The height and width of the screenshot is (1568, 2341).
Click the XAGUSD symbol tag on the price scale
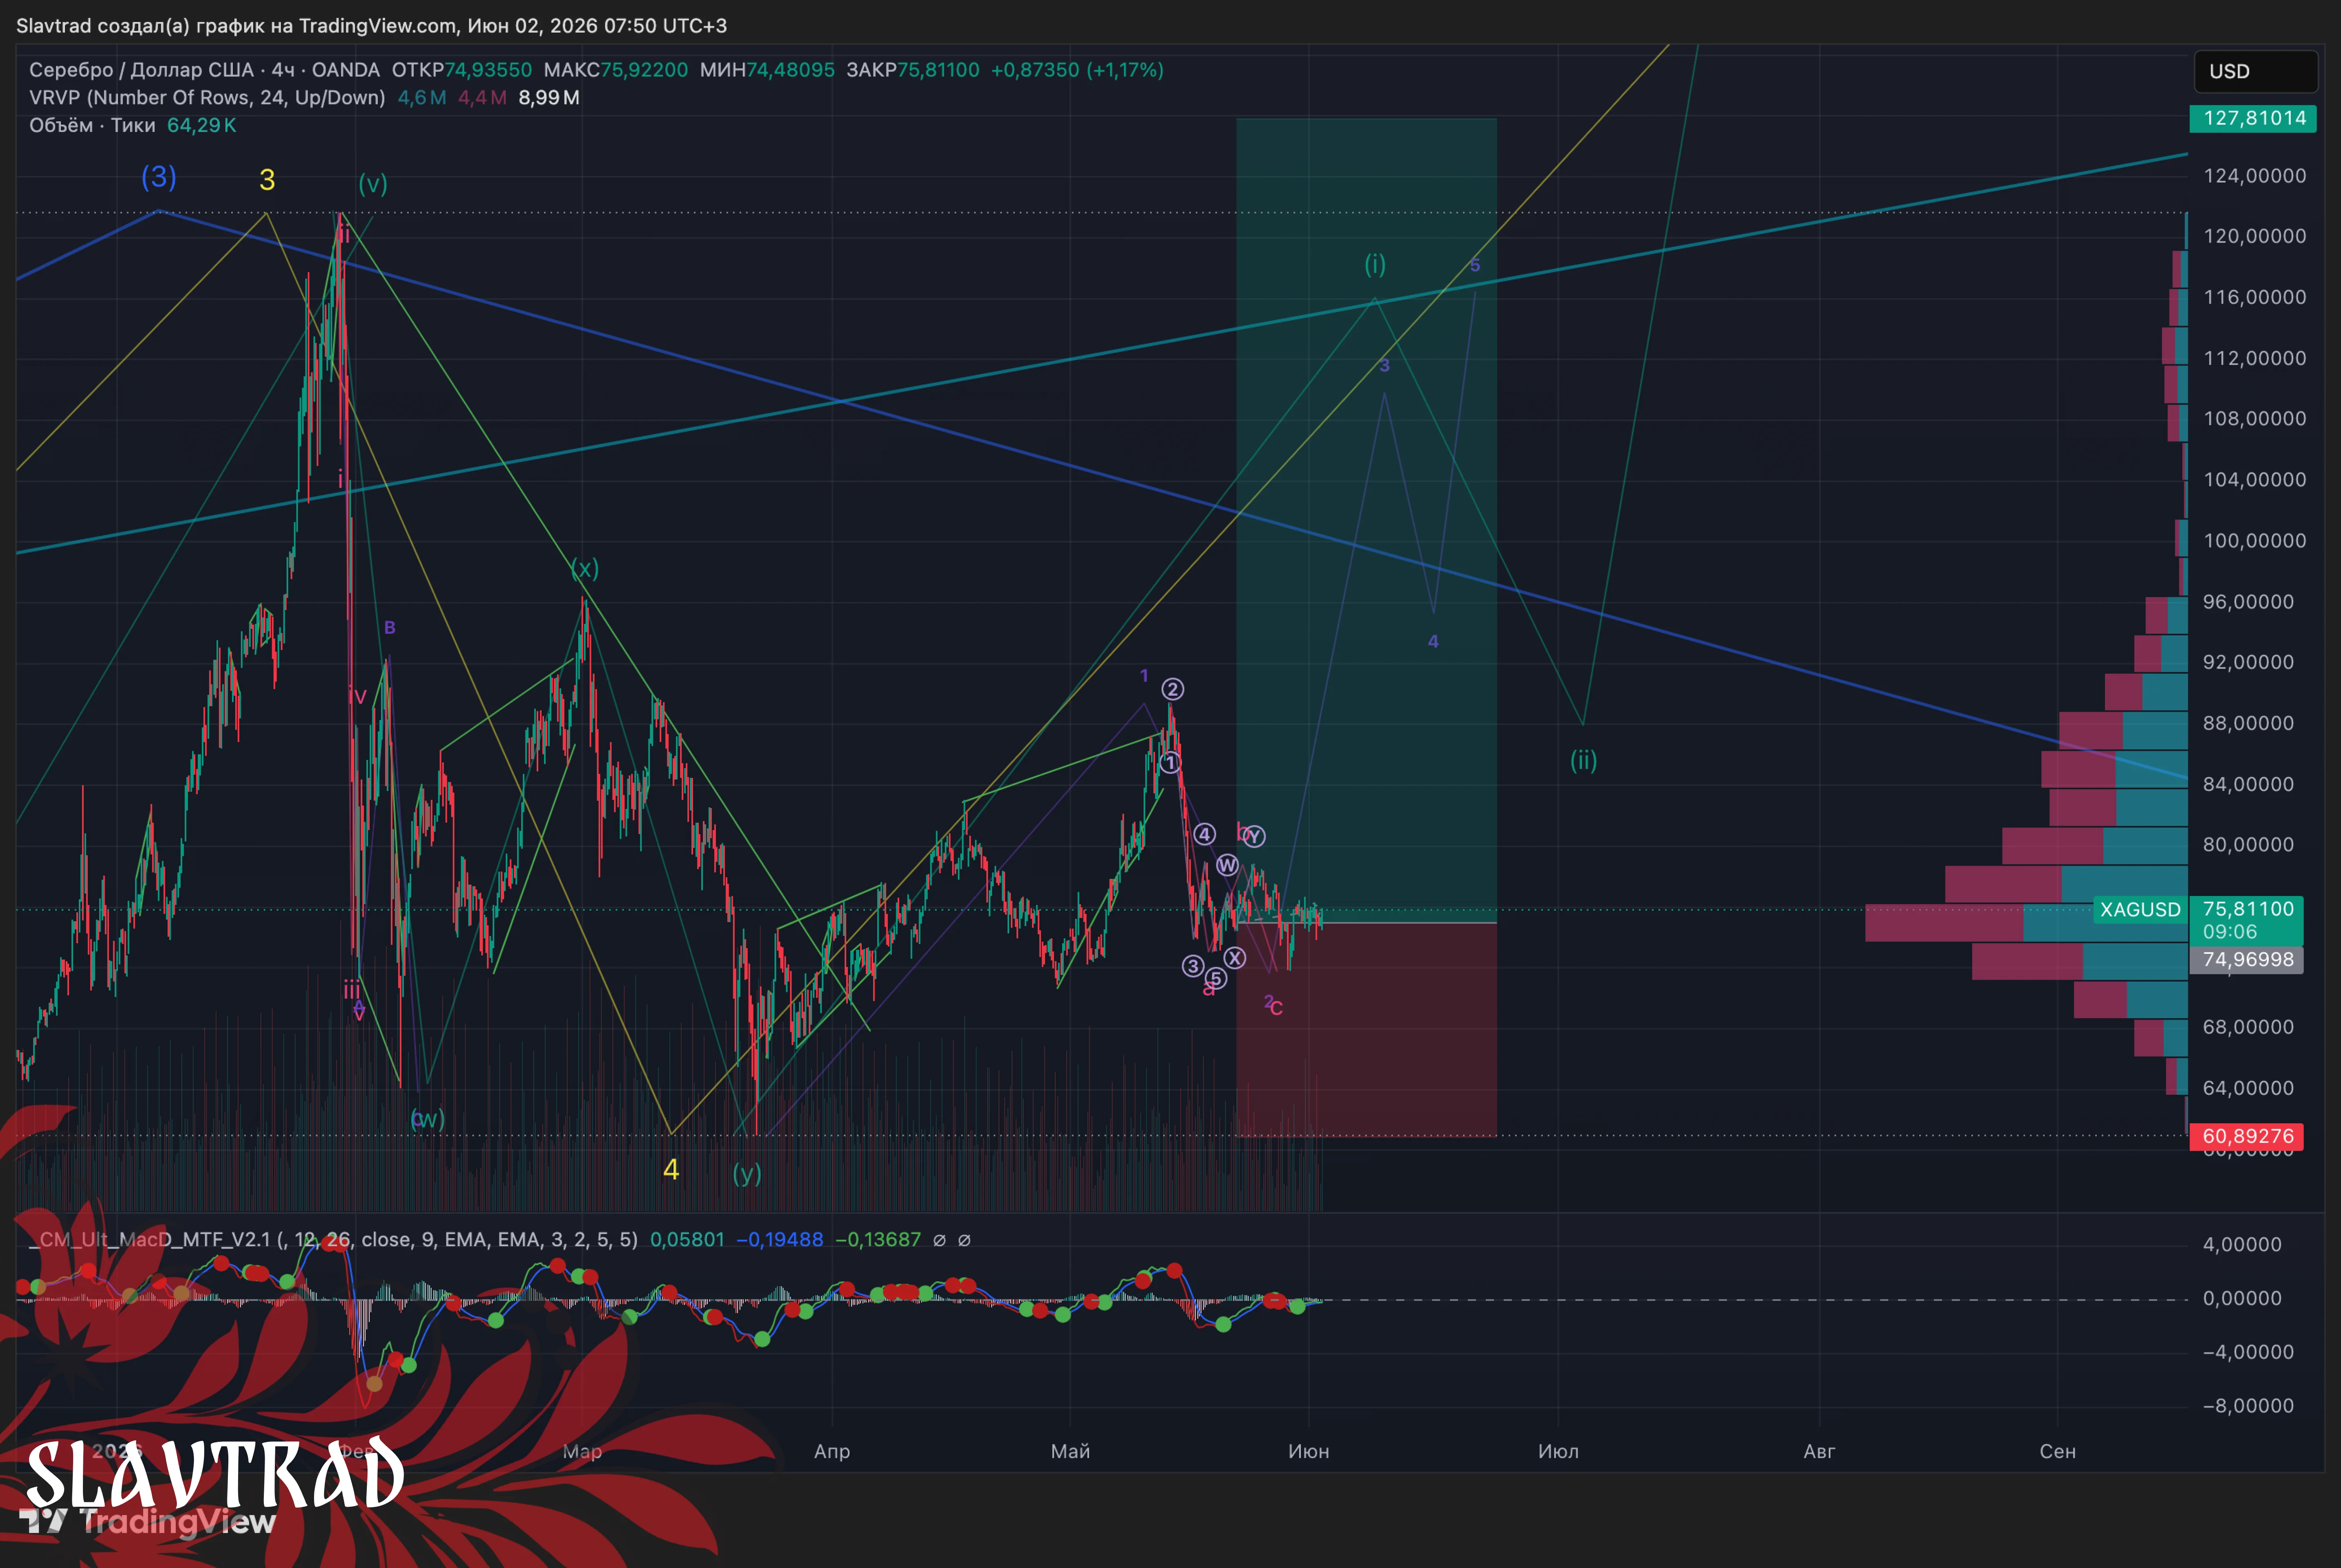[2140, 910]
